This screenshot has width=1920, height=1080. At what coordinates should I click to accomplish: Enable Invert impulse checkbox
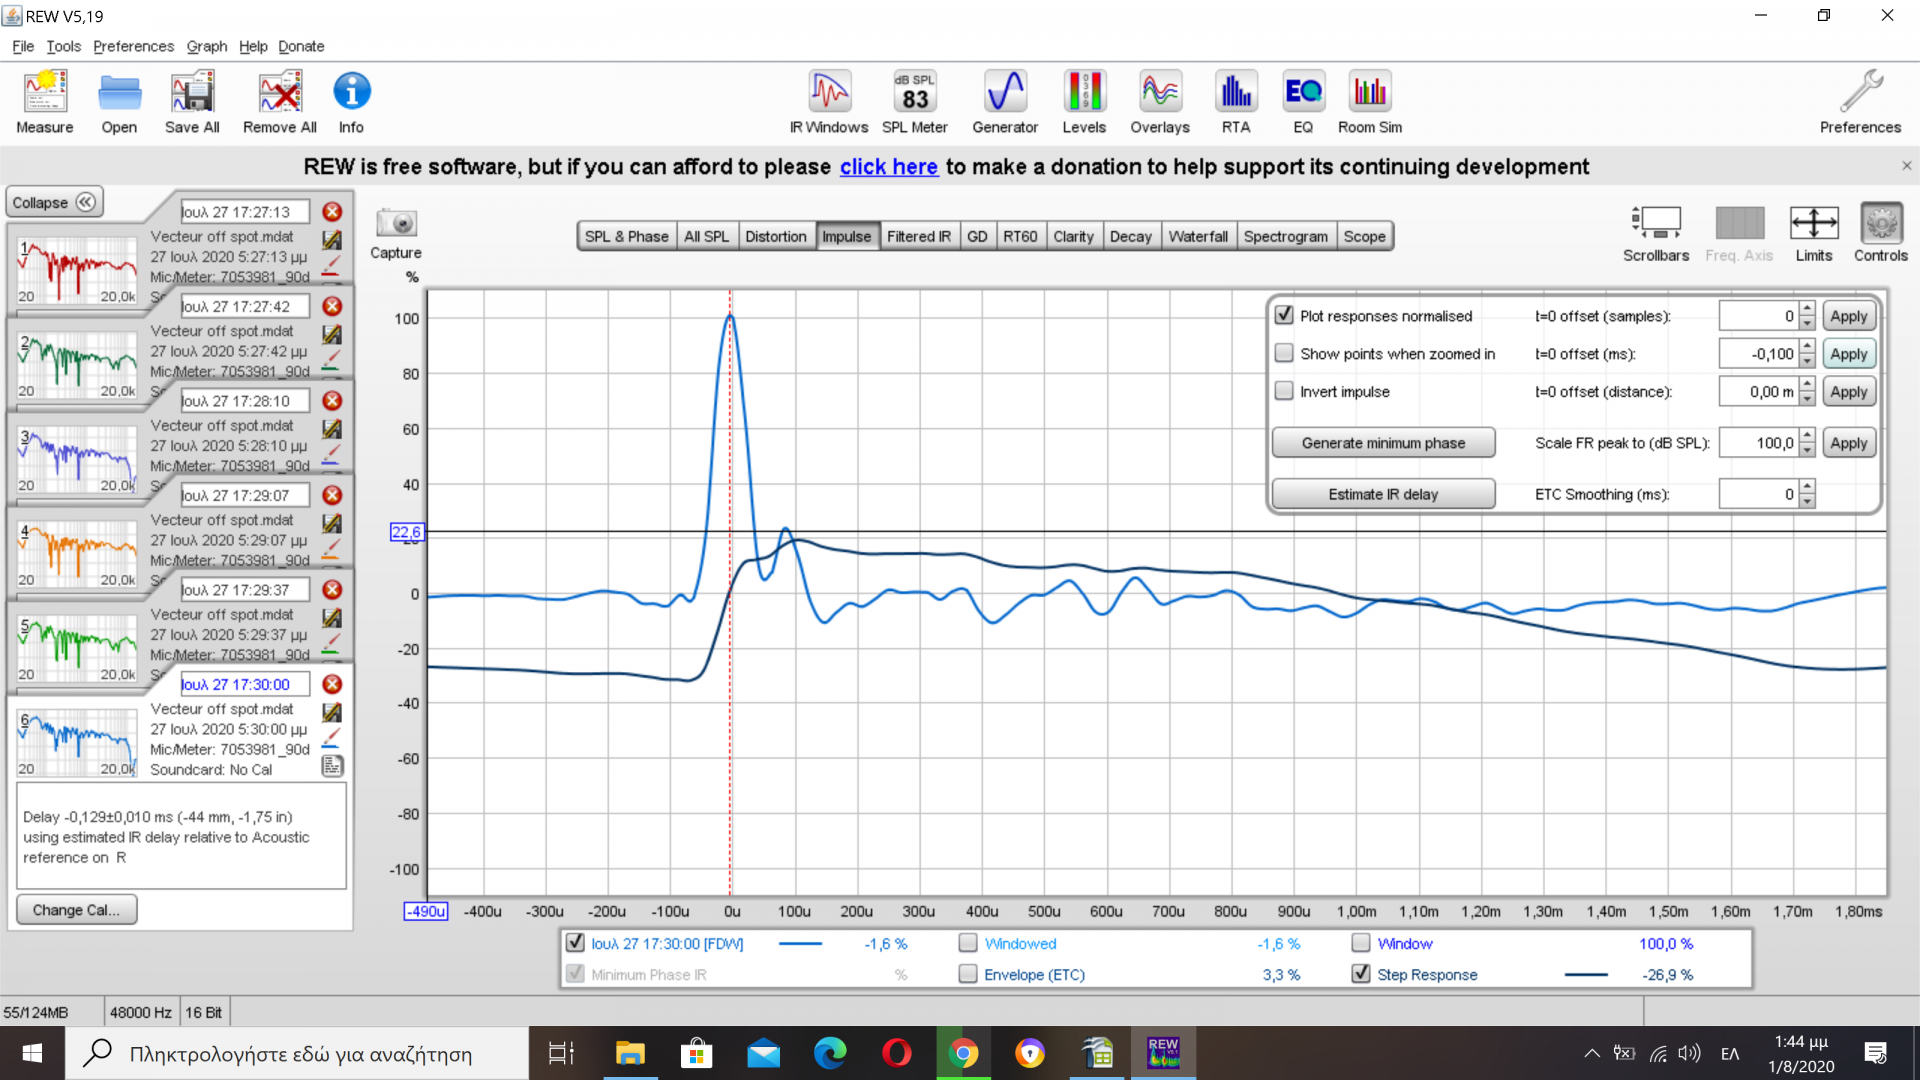pyautogui.click(x=1284, y=392)
